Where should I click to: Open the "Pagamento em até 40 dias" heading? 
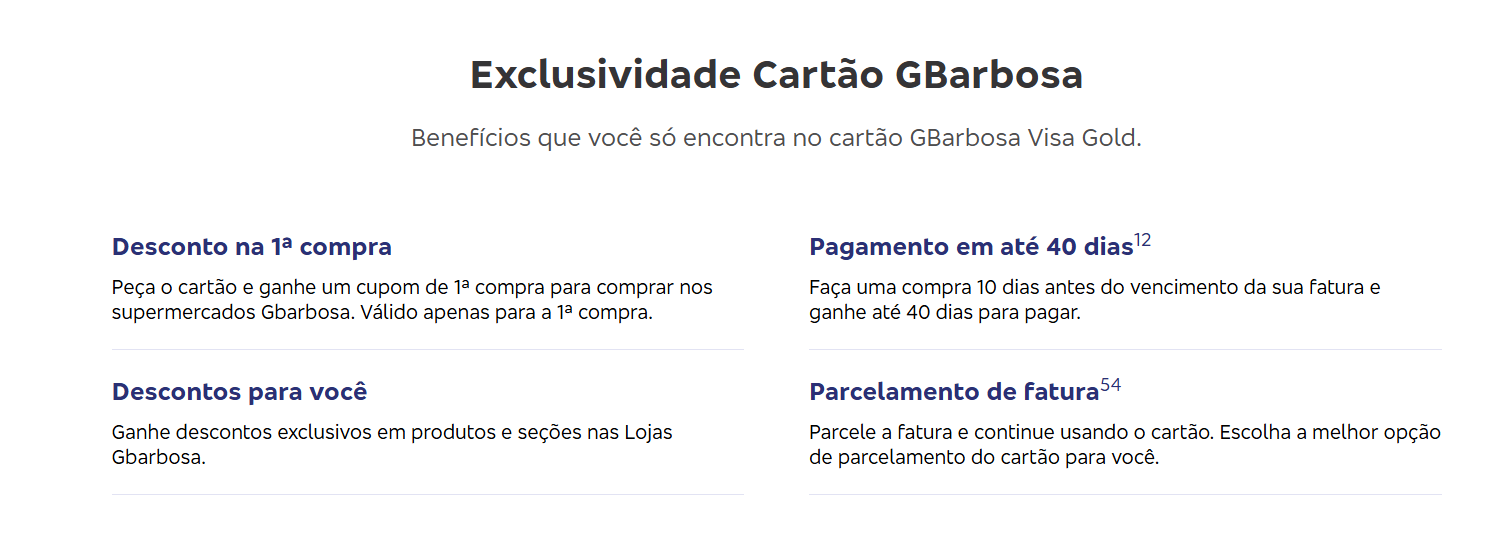point(970,247)
